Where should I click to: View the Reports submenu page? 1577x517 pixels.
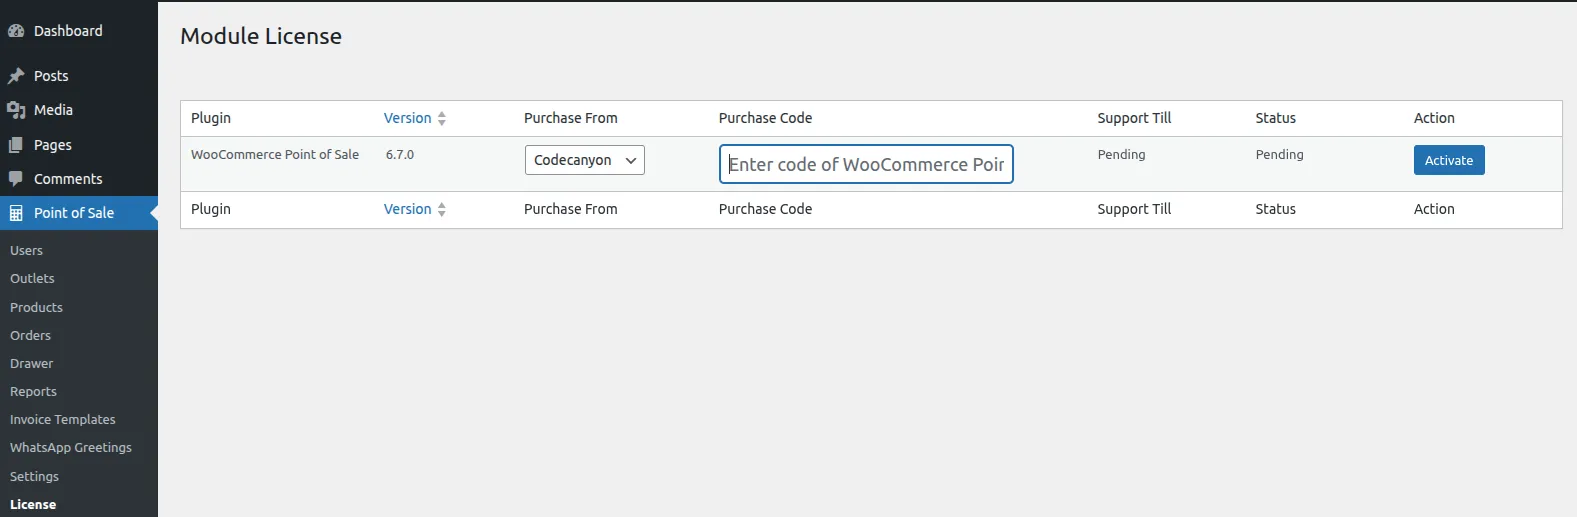tap(33, 392)
